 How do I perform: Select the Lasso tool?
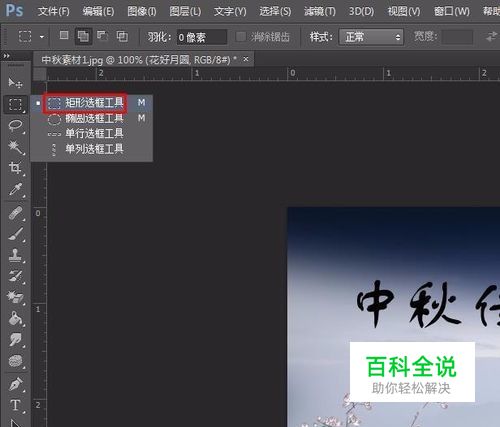point(15,126)
